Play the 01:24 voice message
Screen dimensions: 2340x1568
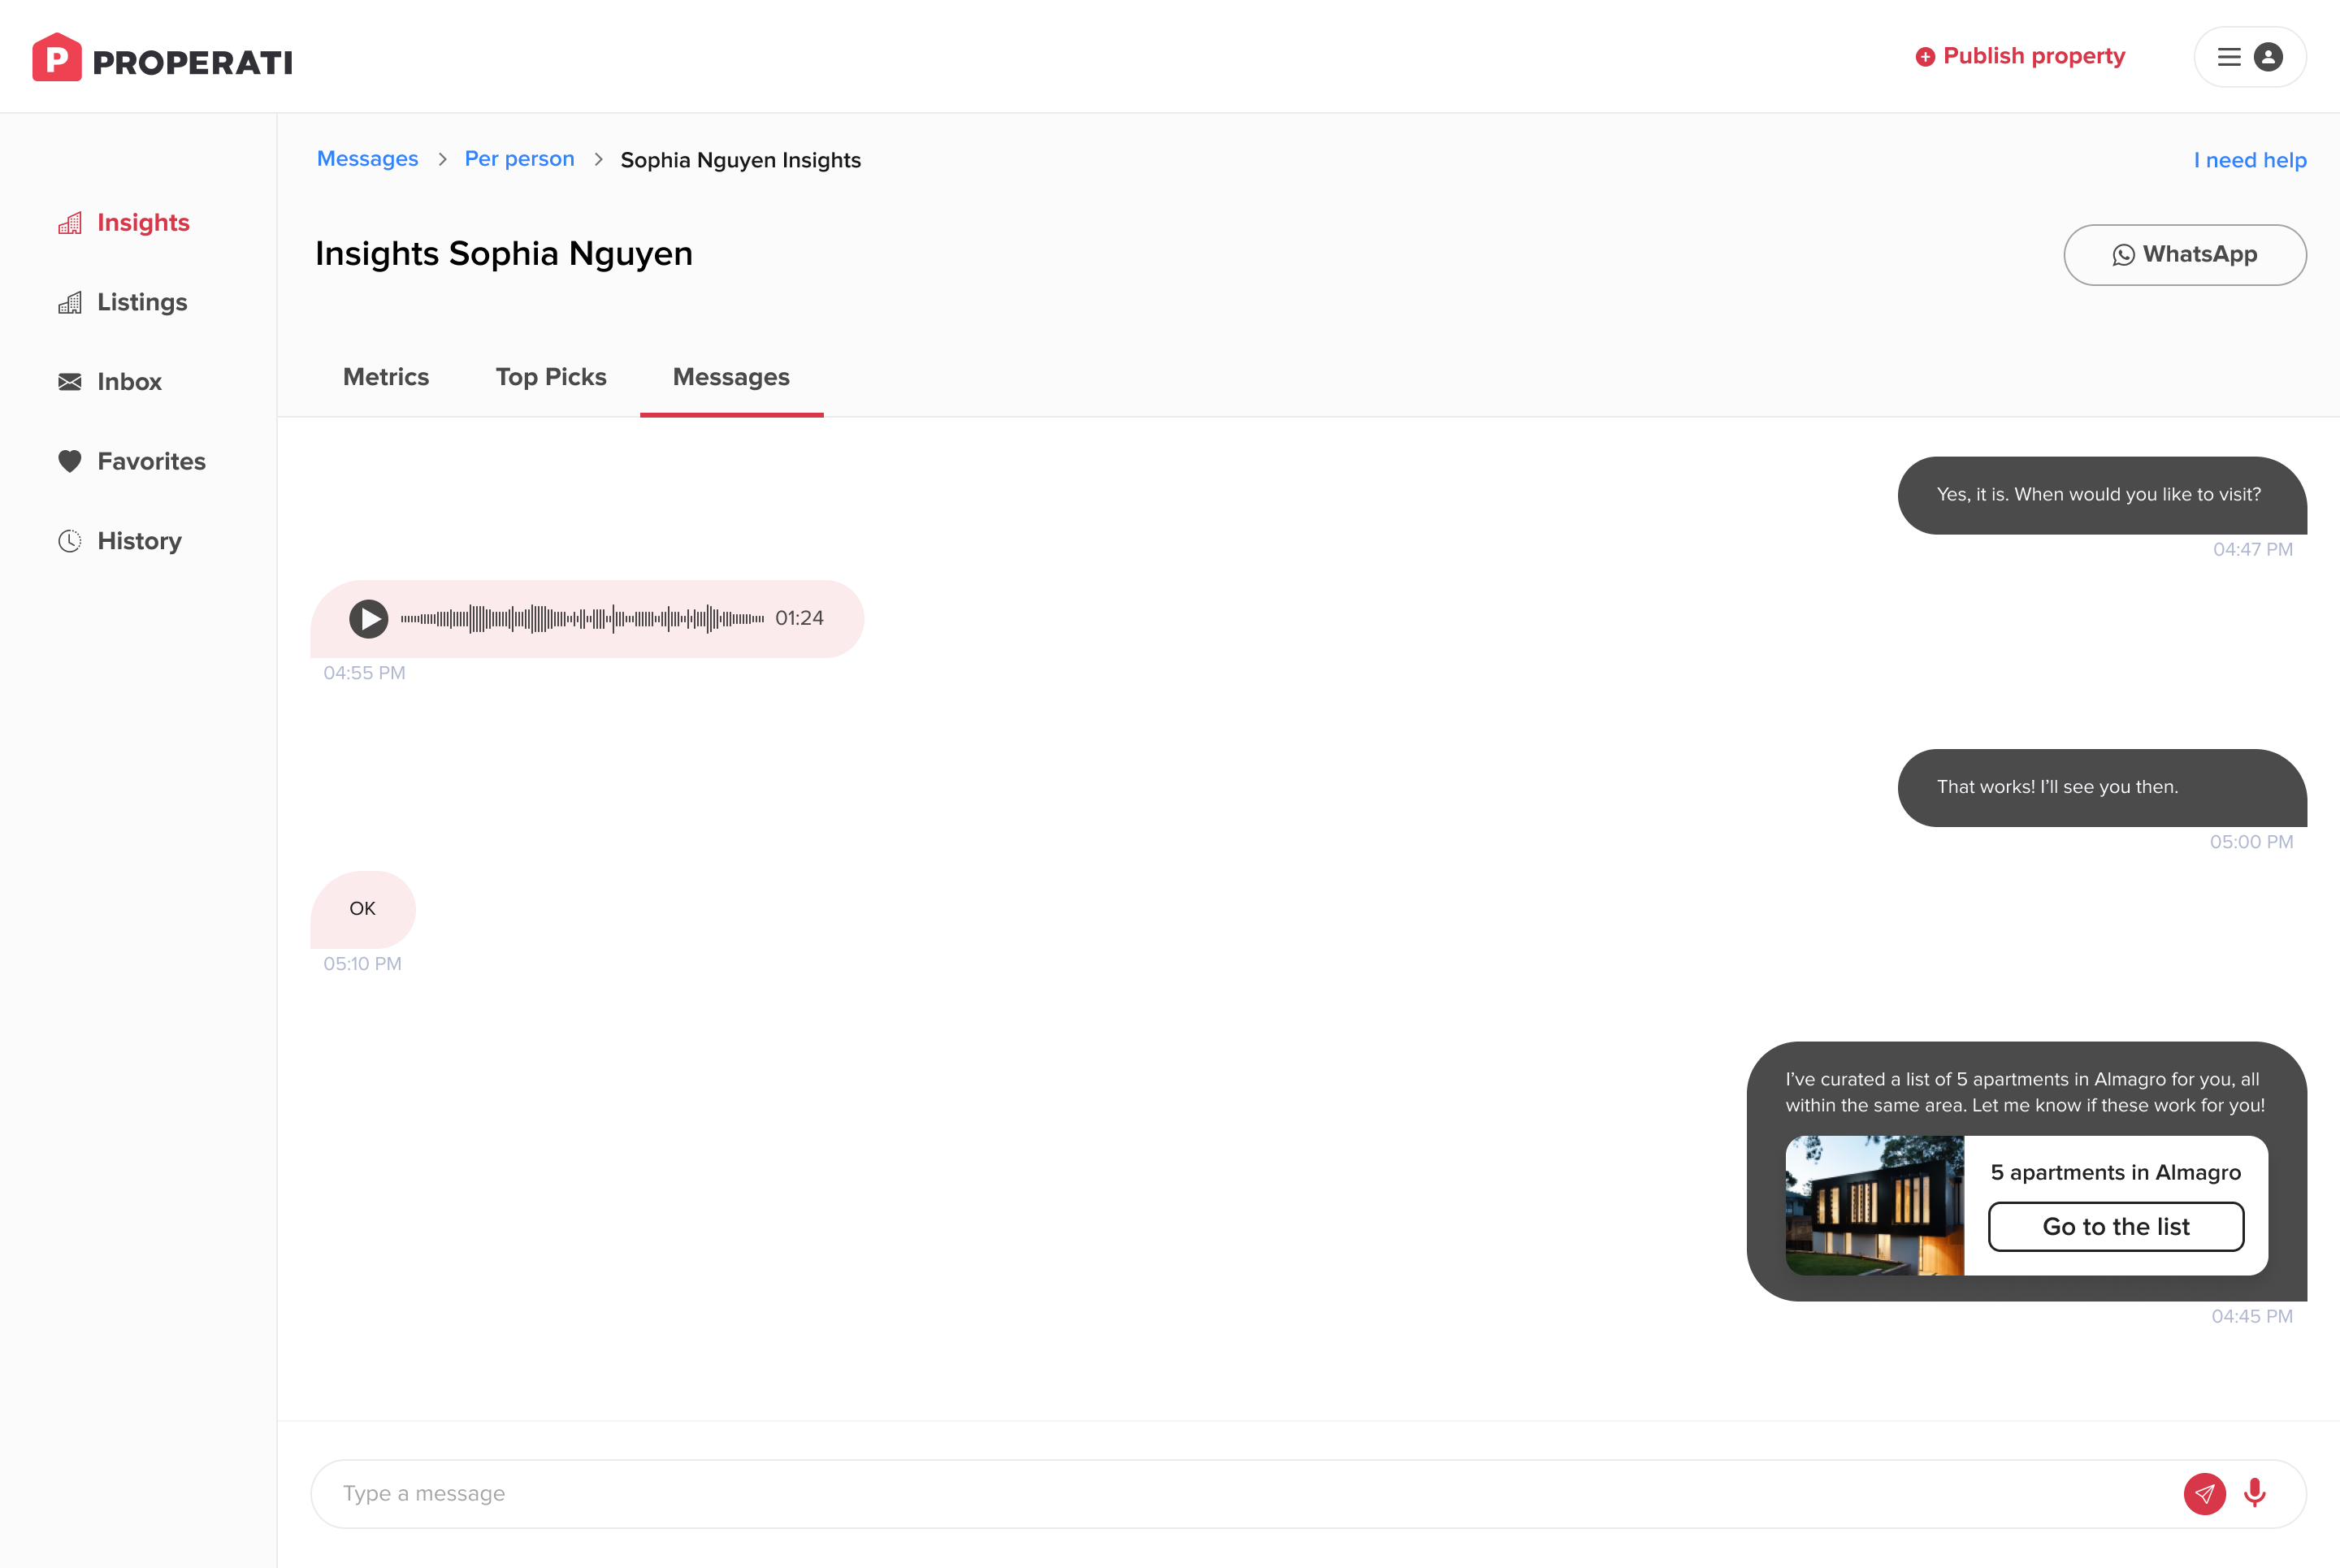(368, 619)
